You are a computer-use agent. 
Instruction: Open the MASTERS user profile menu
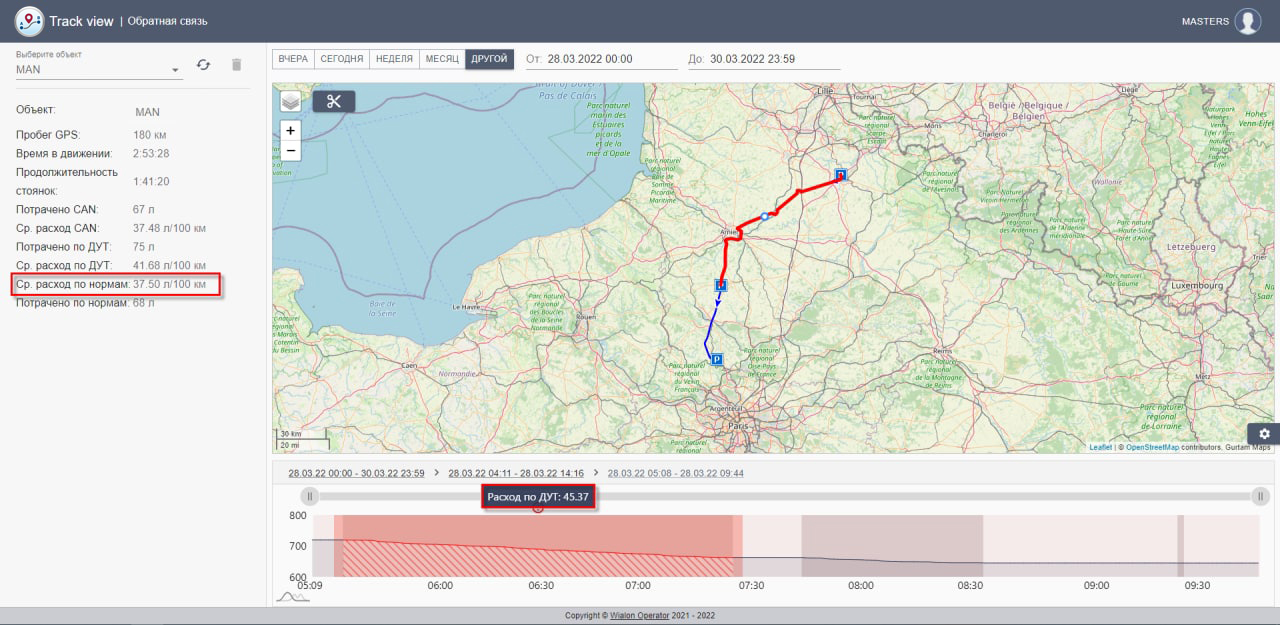[x=1247, y=21]
